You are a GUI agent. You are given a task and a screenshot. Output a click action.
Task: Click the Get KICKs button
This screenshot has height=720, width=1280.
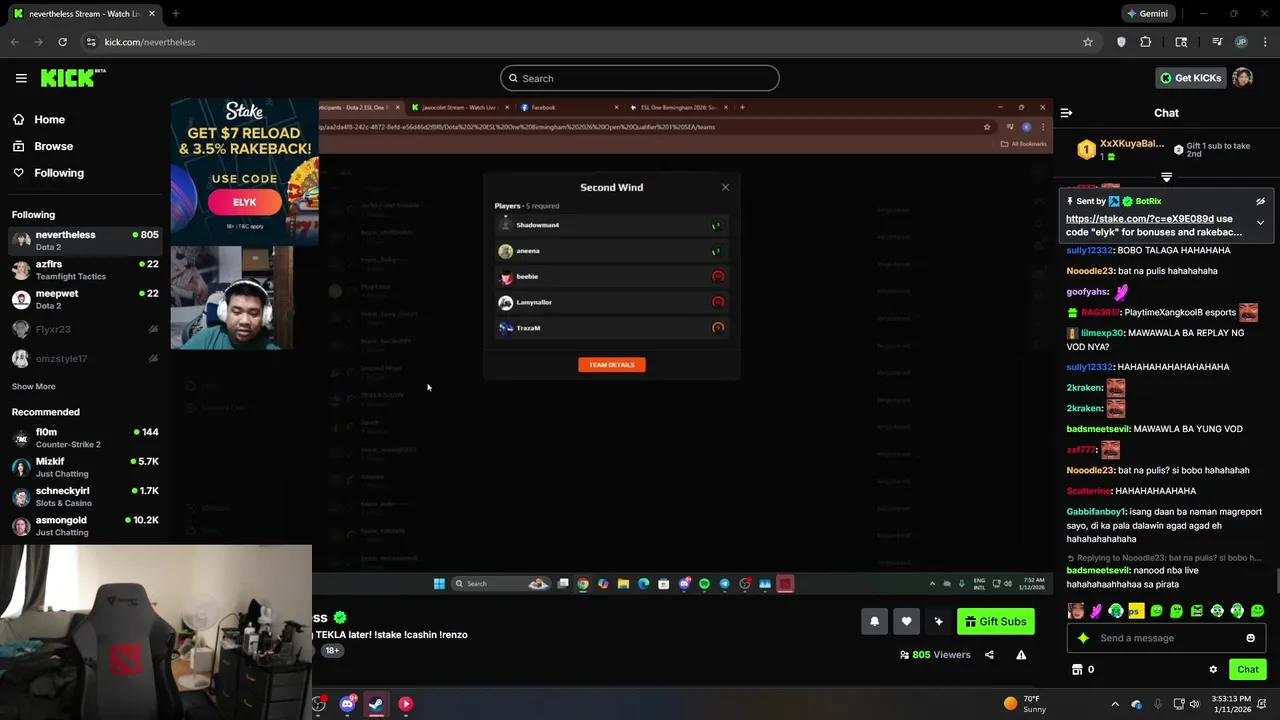pos(1190,78)
